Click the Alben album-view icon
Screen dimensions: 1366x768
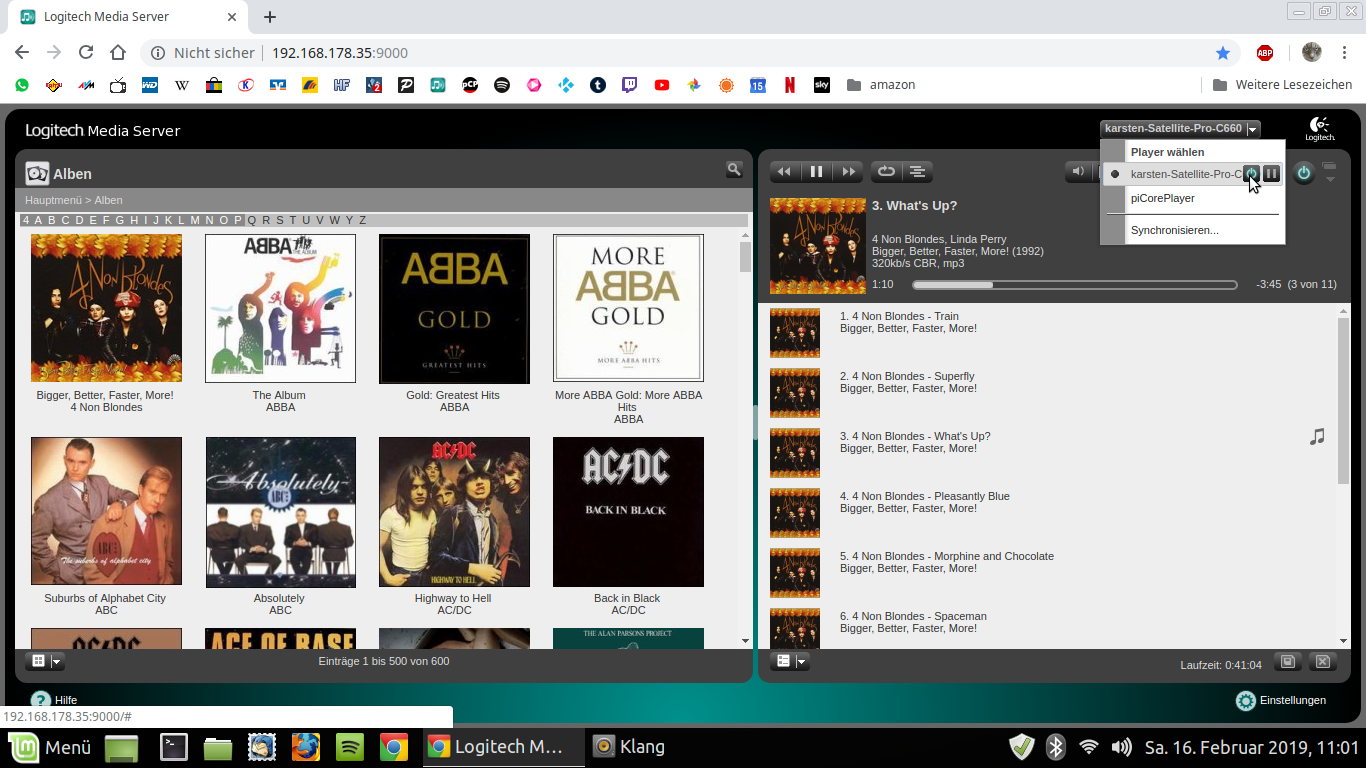click(x=37, y=173)
